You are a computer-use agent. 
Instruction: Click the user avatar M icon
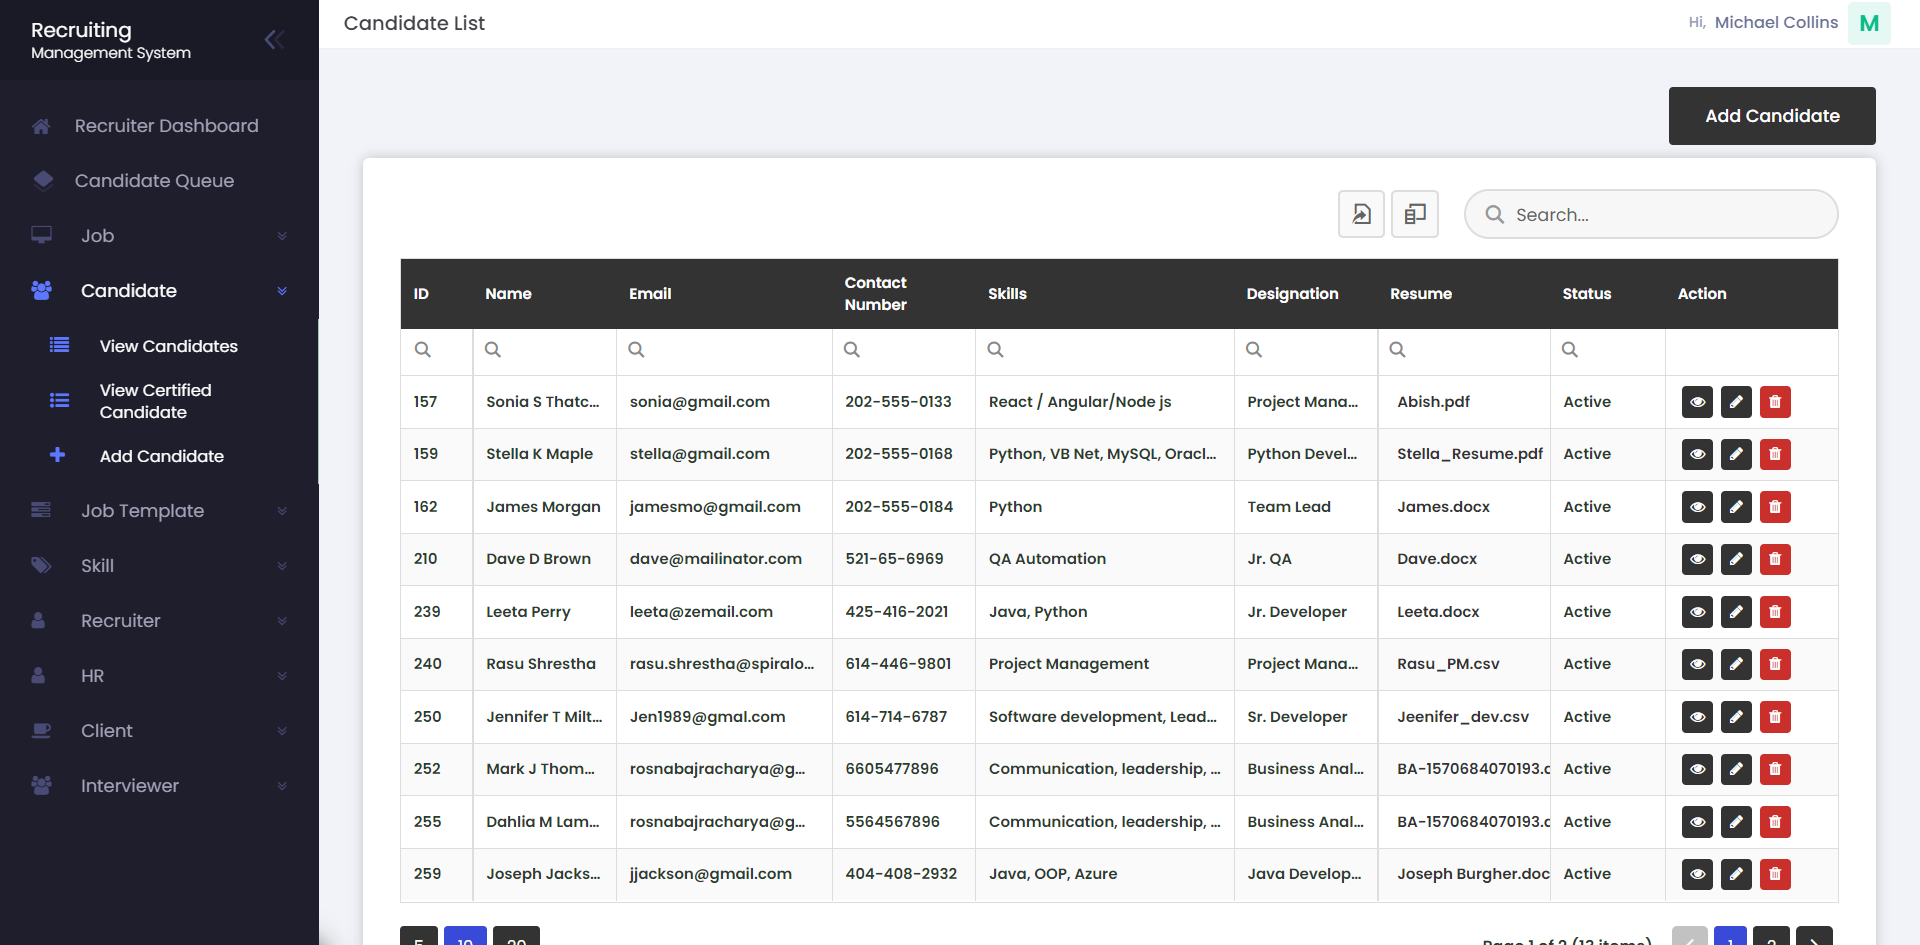(1868, 23)
